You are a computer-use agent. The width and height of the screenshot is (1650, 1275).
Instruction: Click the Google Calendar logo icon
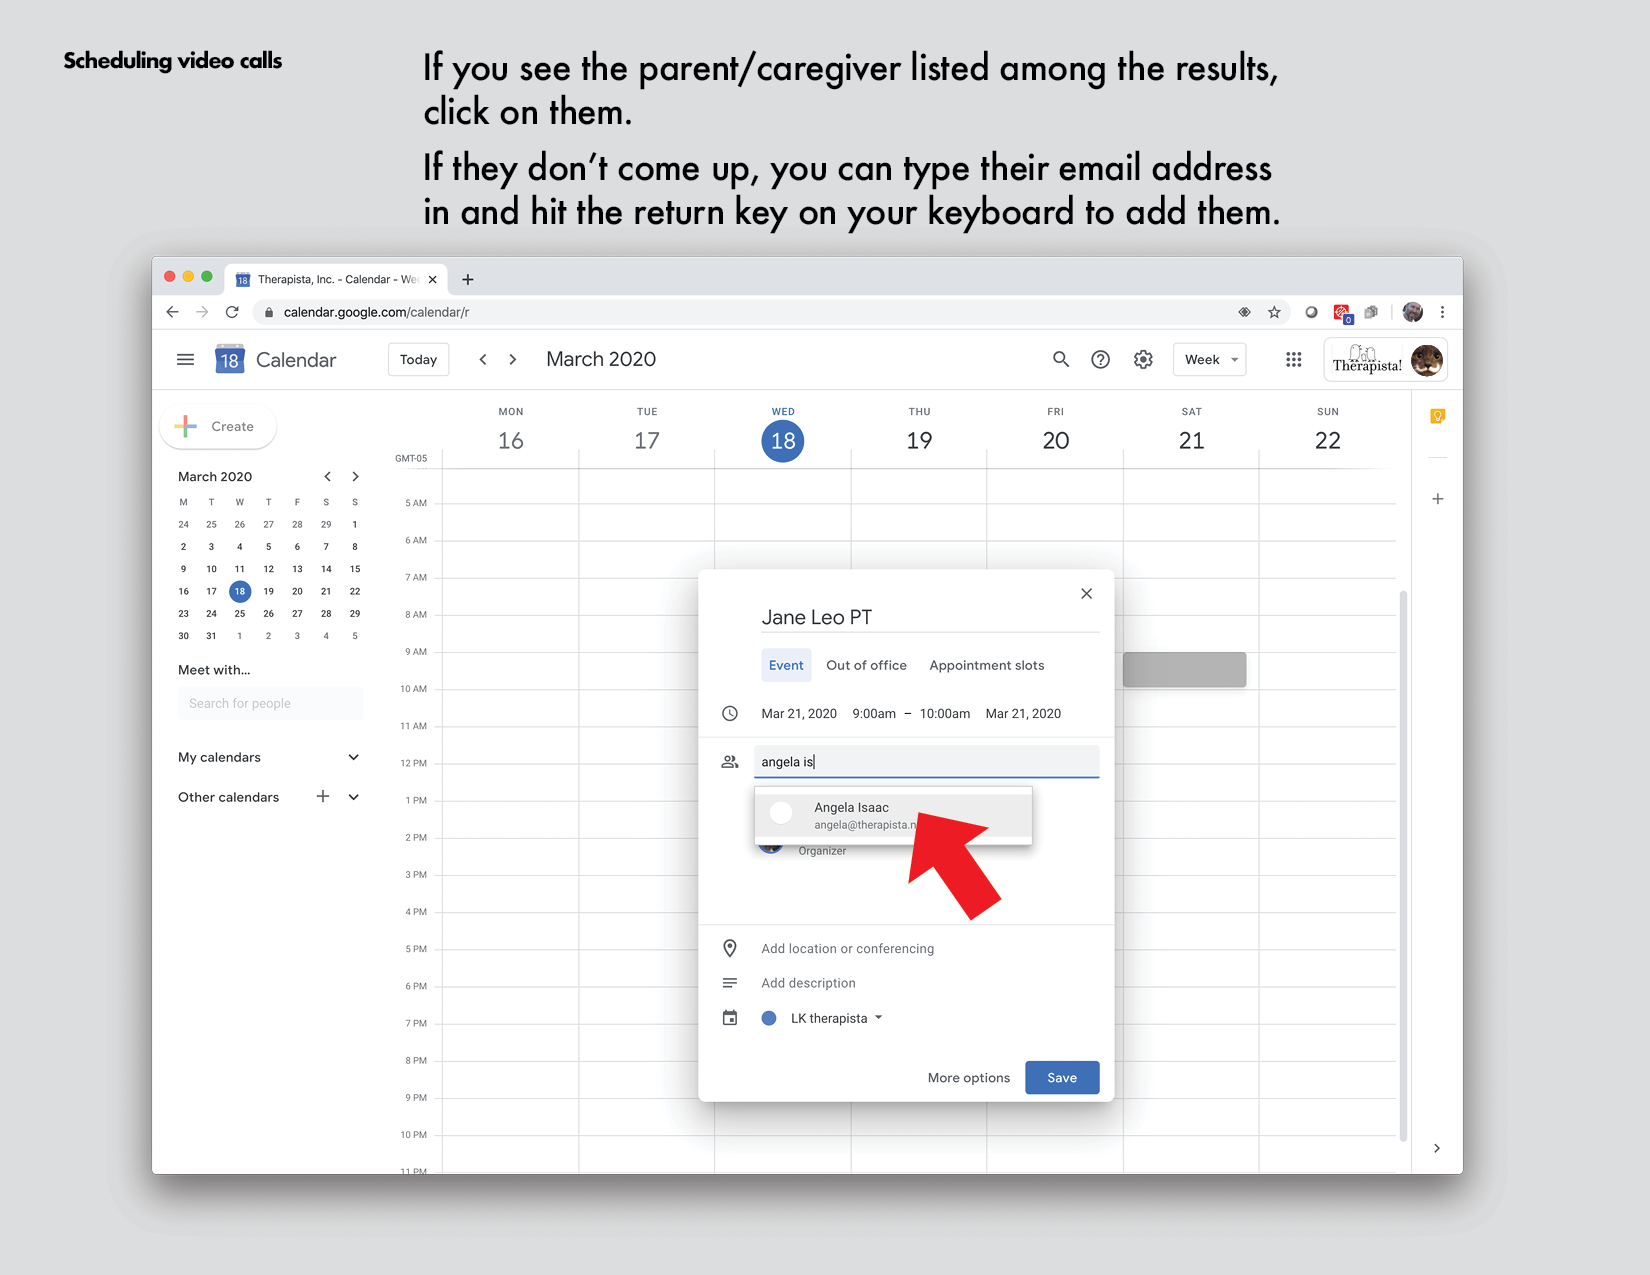point(229,359)
